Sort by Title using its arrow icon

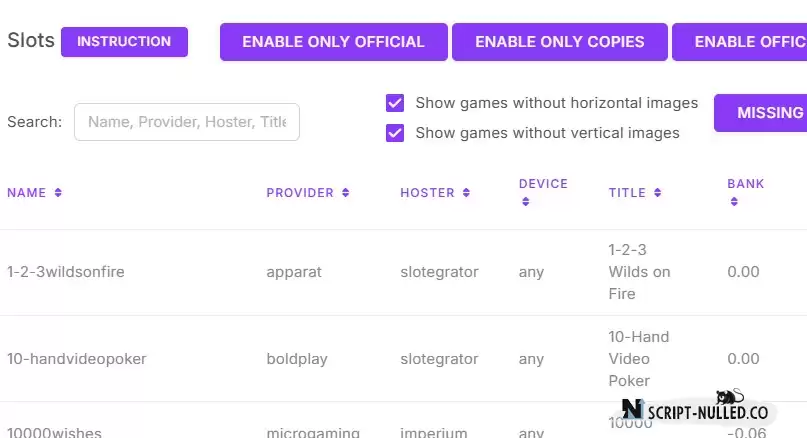tap(658, 192)
